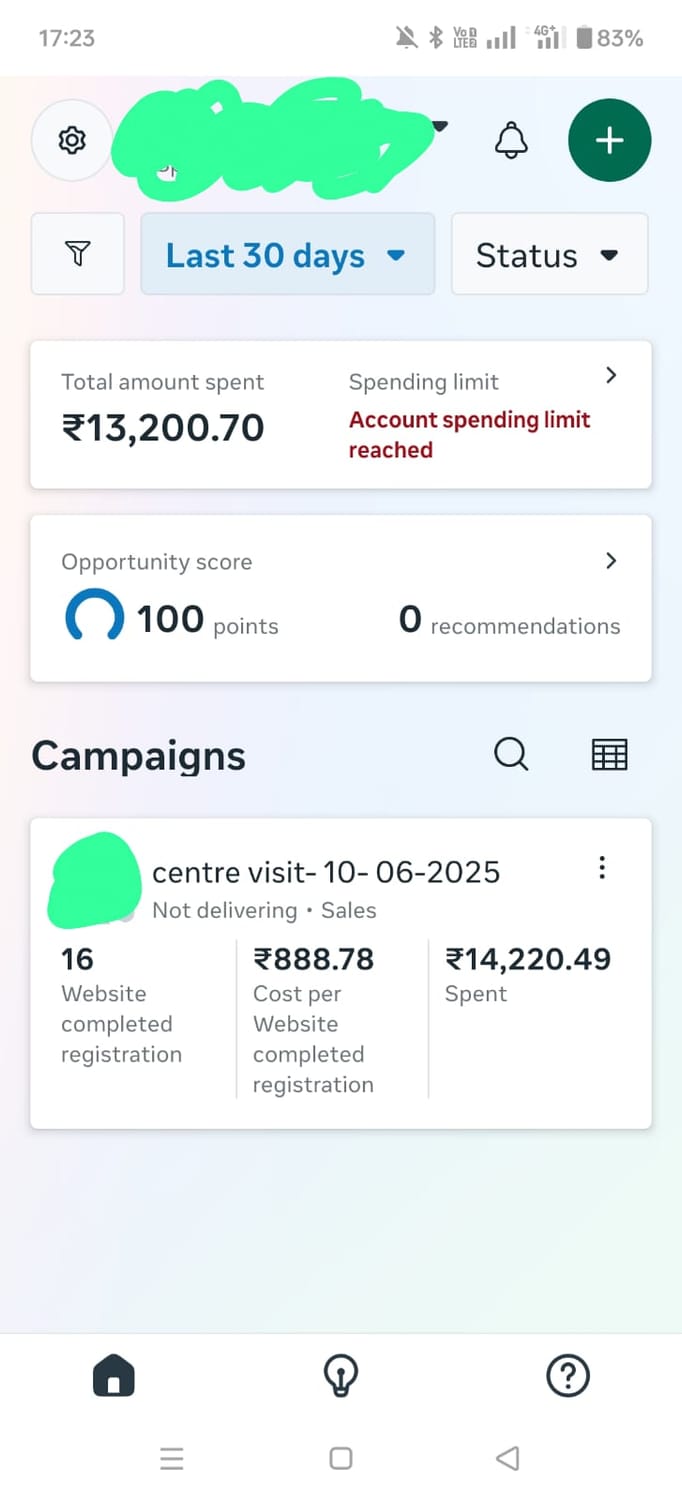This screenshot has height=1500, width=682.
Task: Open the help question mark tab
Action: click(567, 1376)
